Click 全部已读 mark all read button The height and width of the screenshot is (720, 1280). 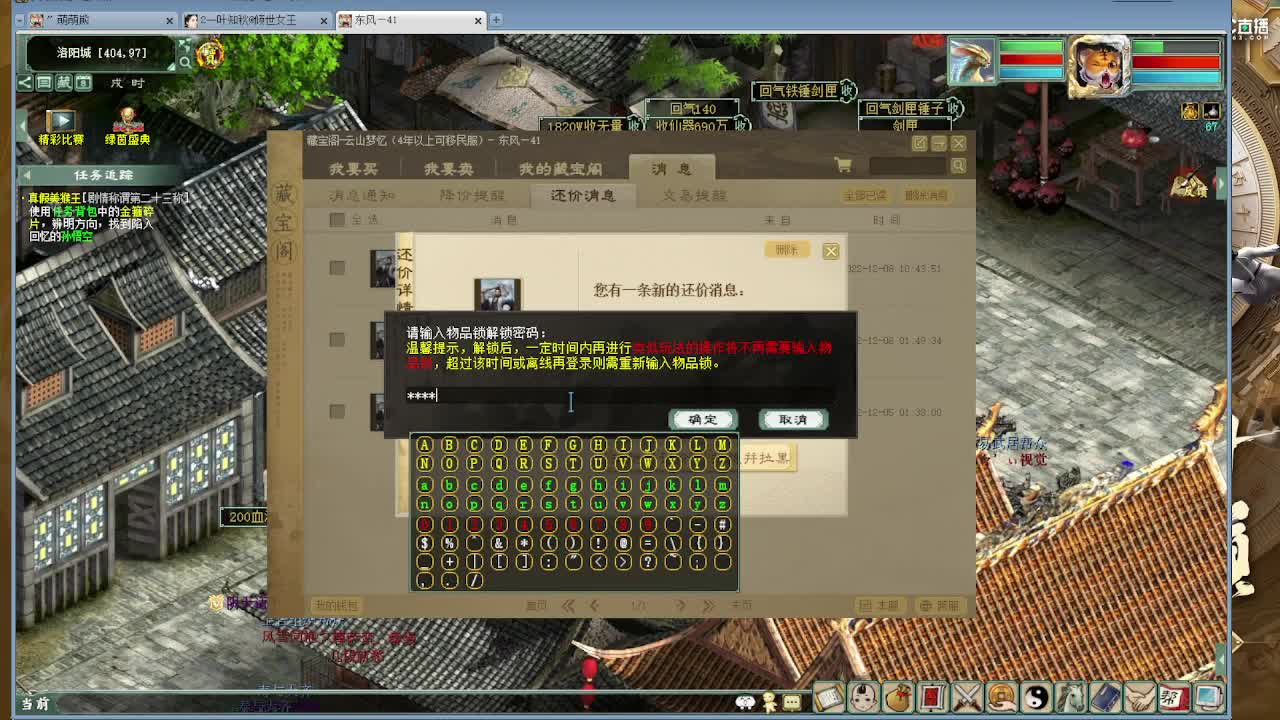(865, 196)
